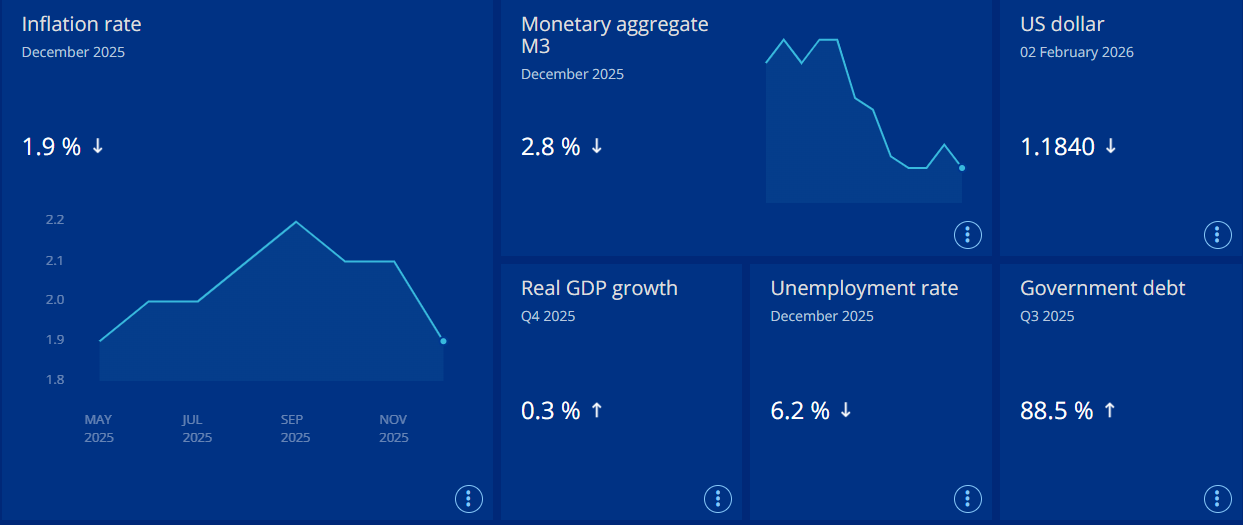Click the Government debt heading
This screenshot has width=1243, height=525.
tap(1102, 288)
